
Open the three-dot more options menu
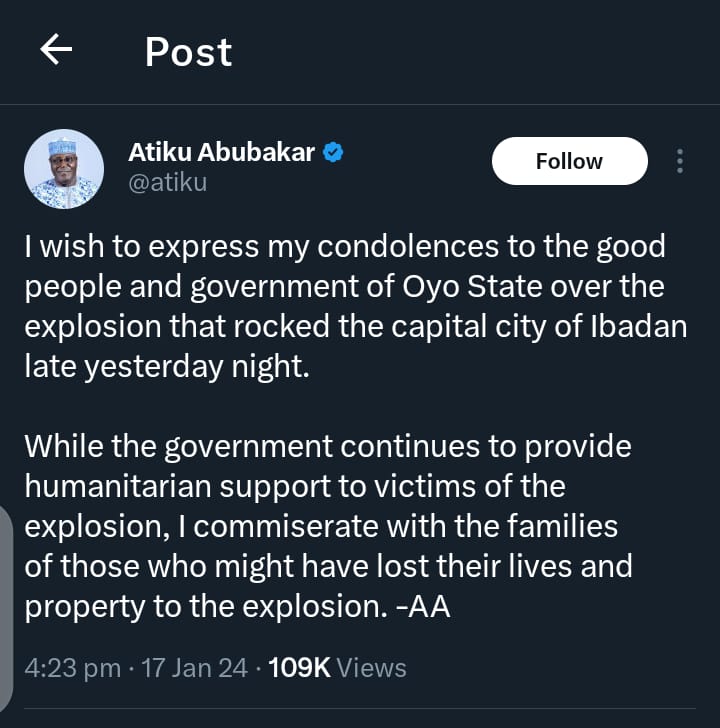pos(680,161)
